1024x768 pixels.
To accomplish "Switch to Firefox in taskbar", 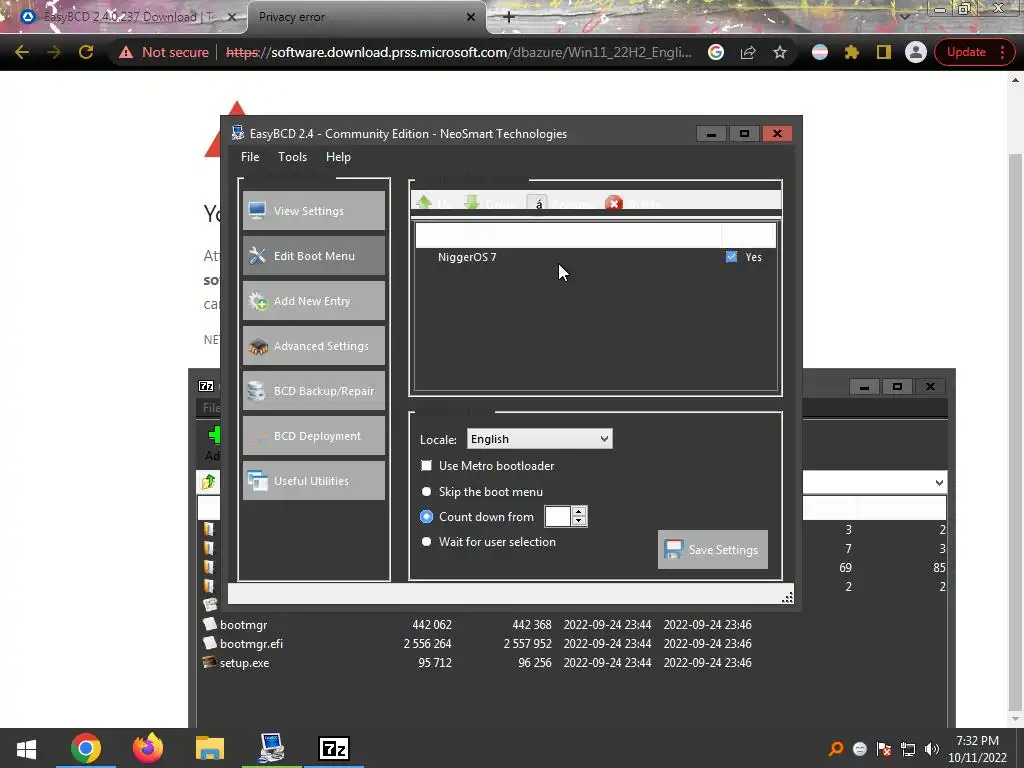I will coord(148,748).
